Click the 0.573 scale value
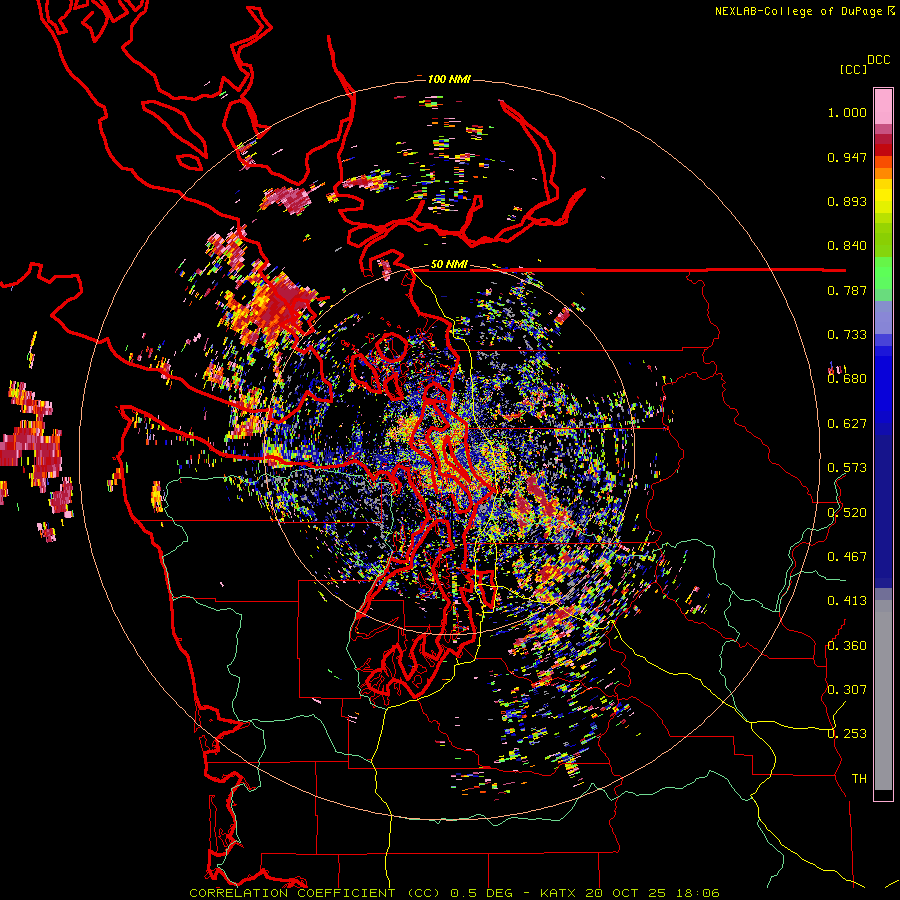 click(x=847, y=468)
